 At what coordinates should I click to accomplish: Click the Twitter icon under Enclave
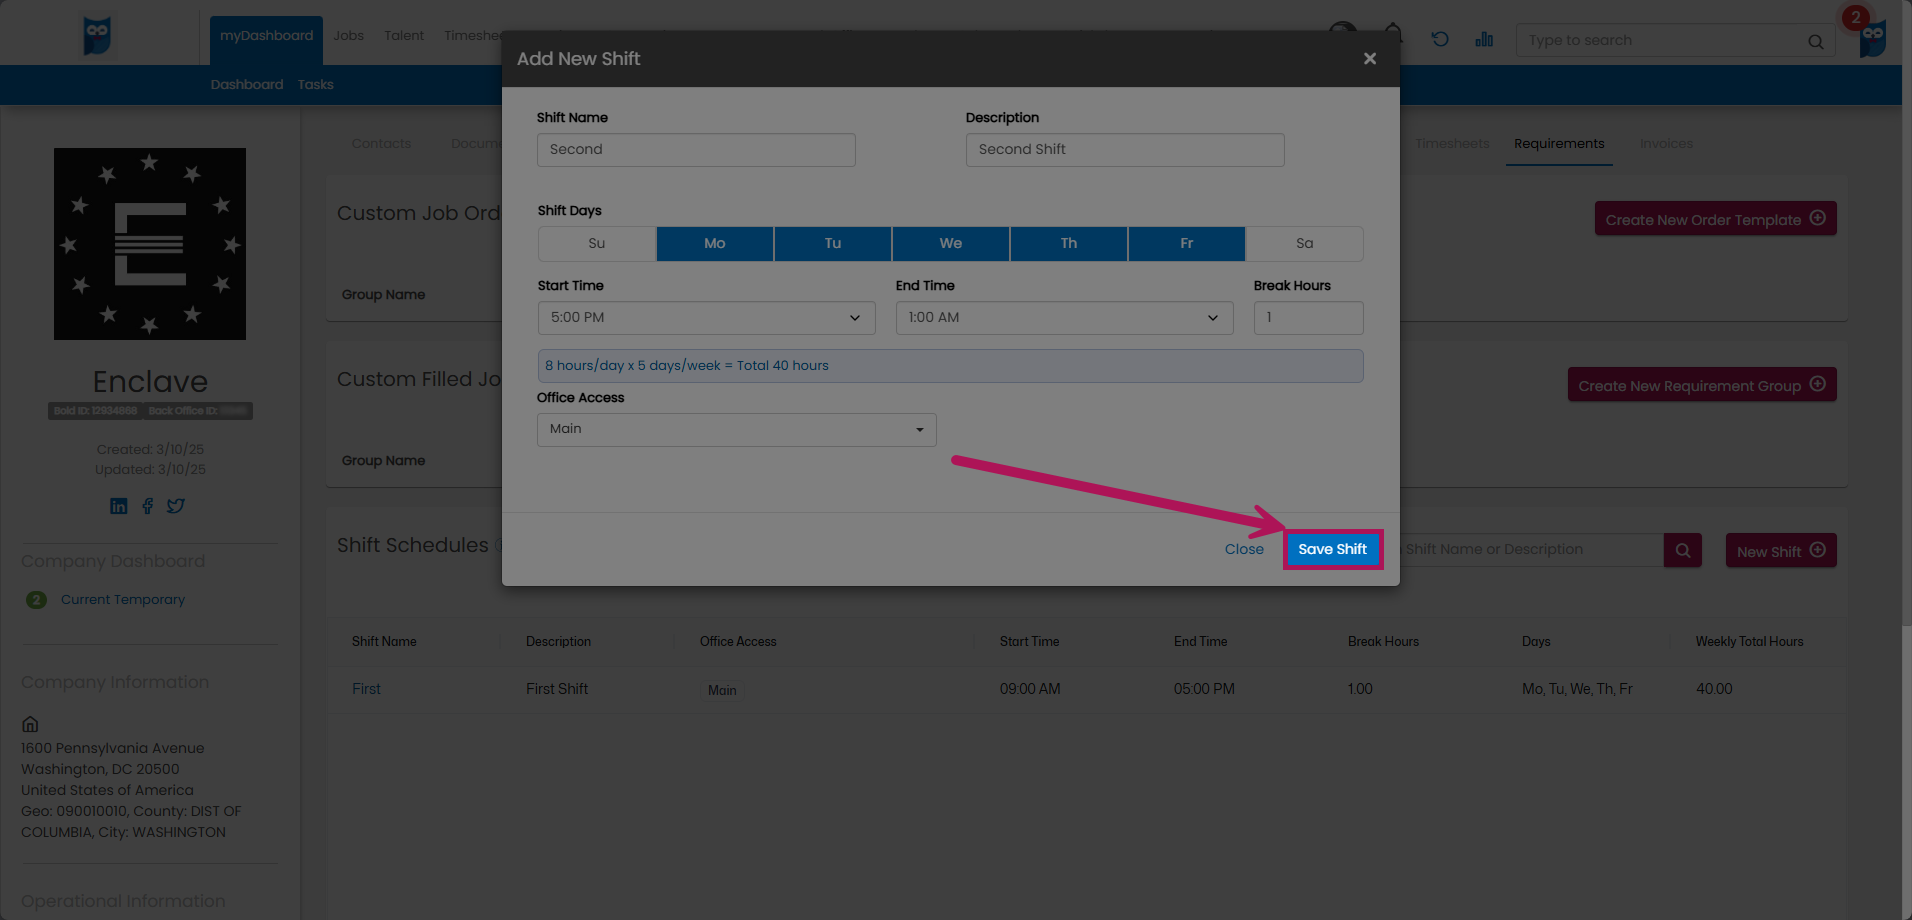click(176, 506)
